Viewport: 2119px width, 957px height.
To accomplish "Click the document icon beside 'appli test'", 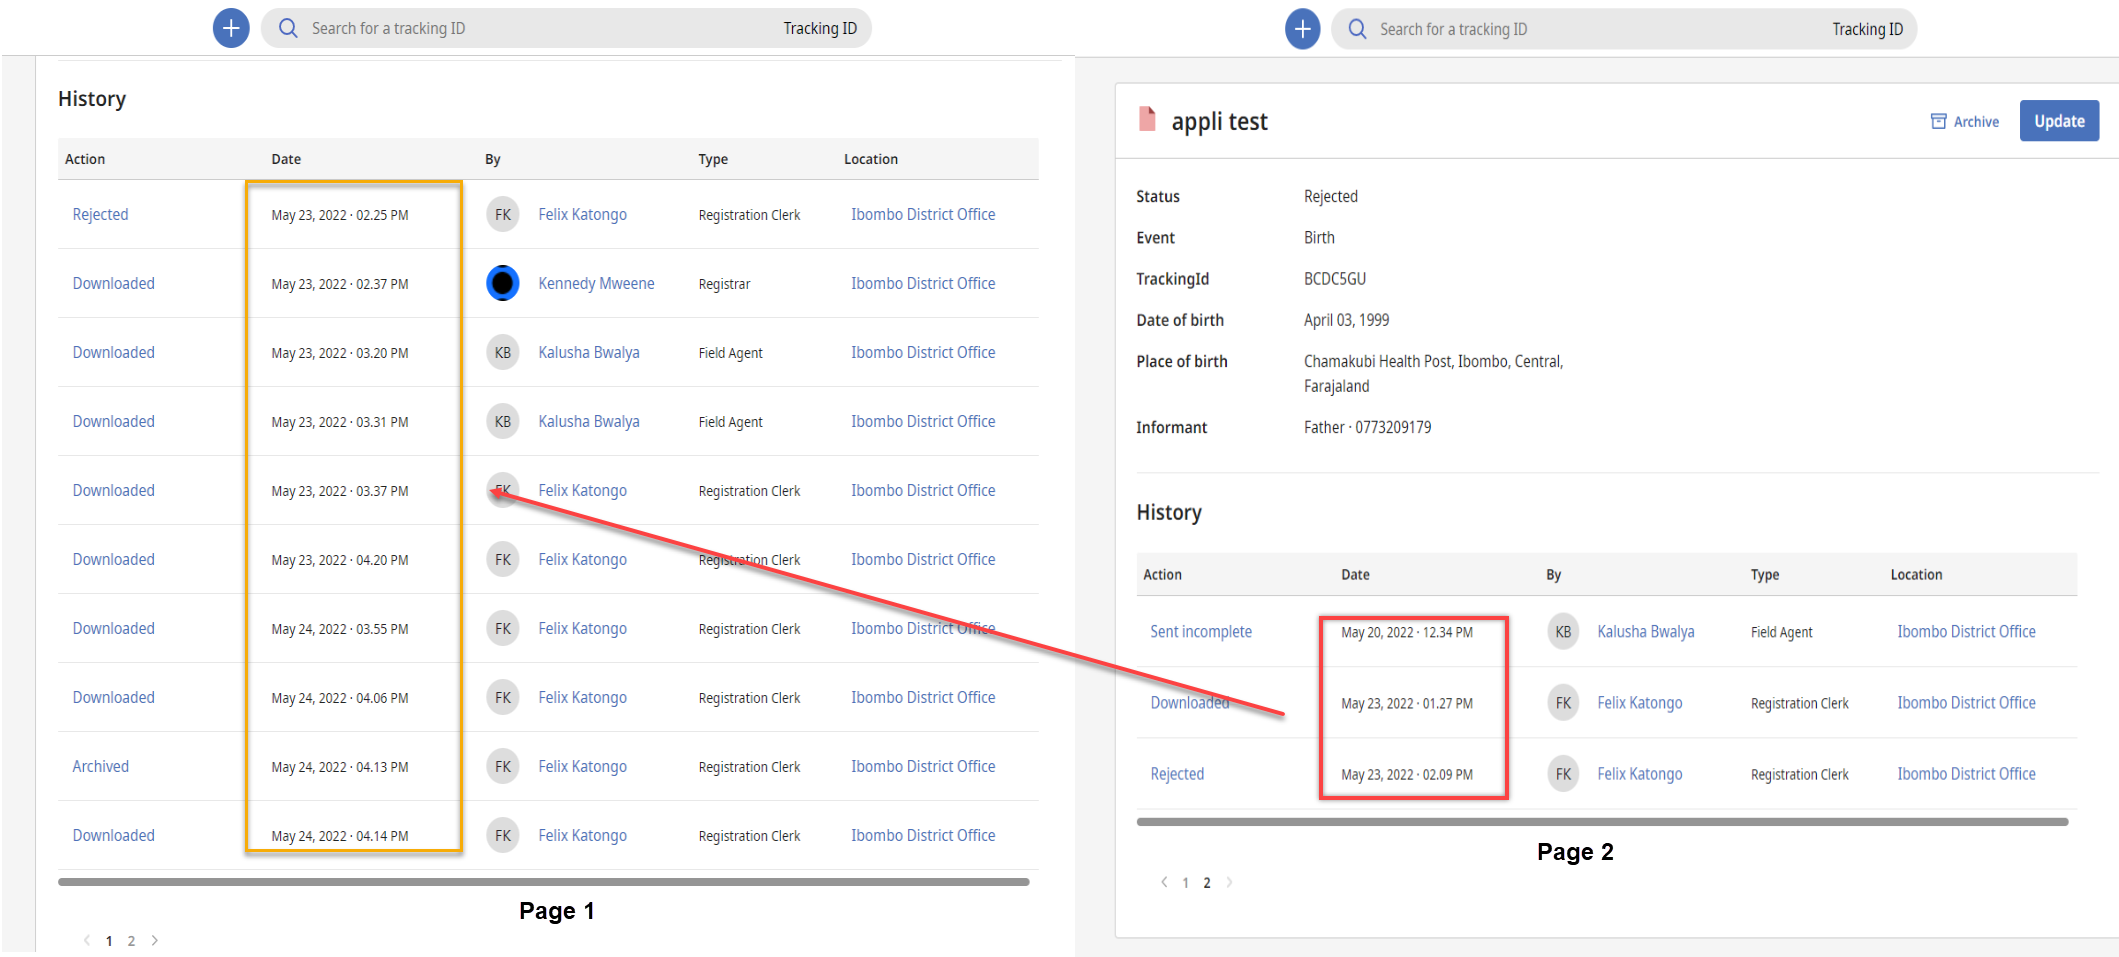I will click(1148, 120).
